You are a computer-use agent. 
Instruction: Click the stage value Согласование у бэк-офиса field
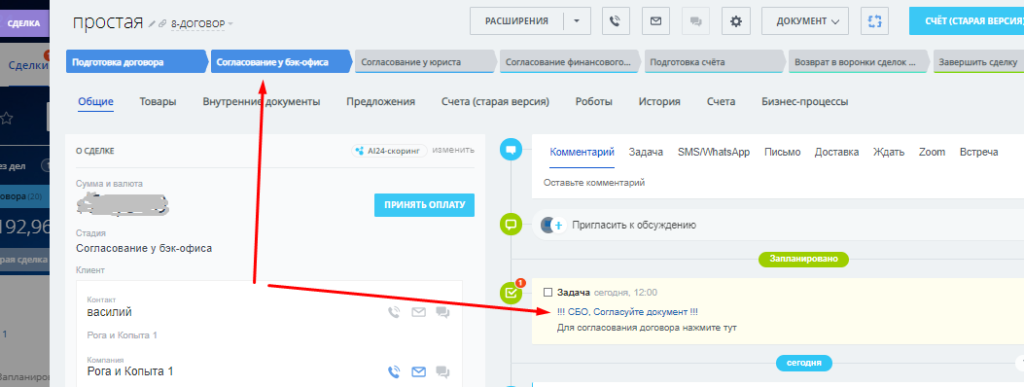point(144,249)
